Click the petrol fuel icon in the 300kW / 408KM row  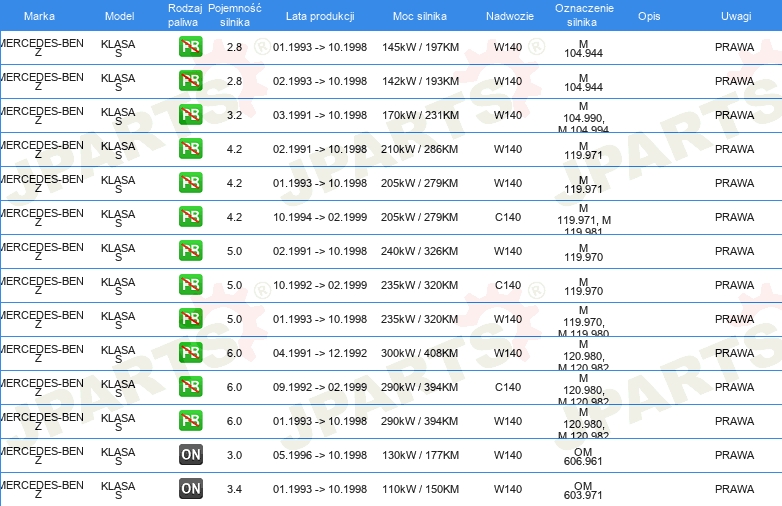(191, 353)
